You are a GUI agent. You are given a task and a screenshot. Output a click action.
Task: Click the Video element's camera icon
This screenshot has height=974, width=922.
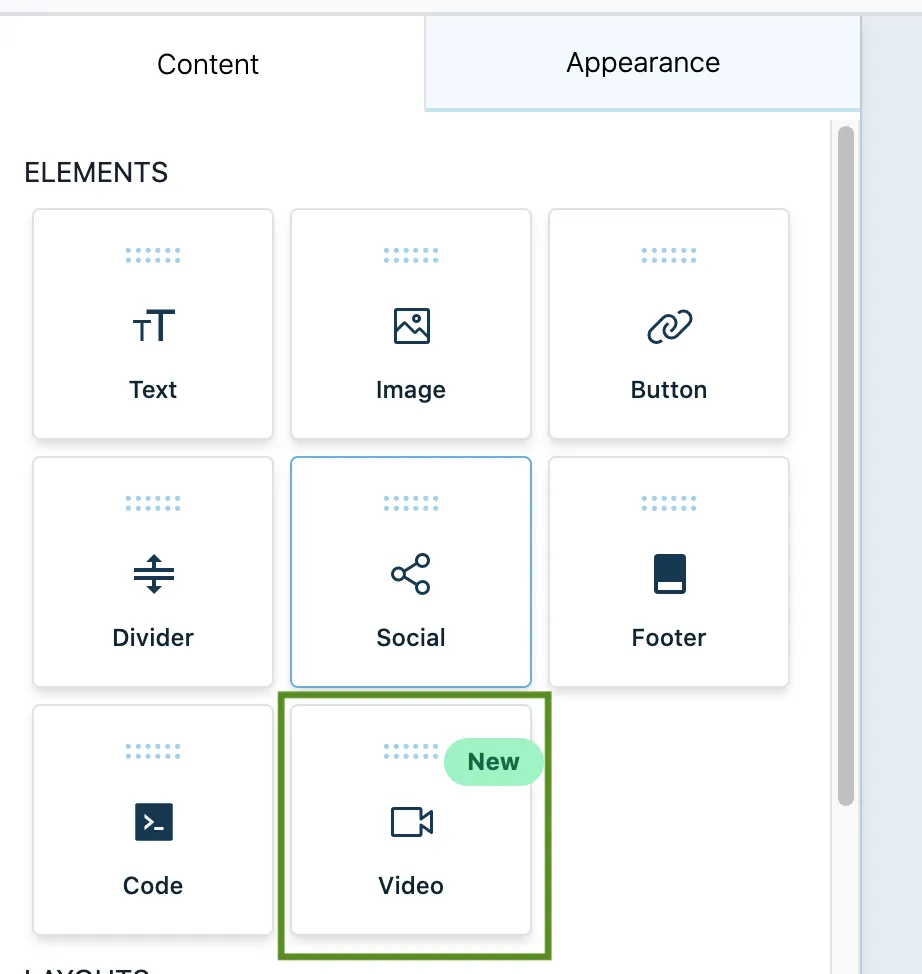point(411,822)
